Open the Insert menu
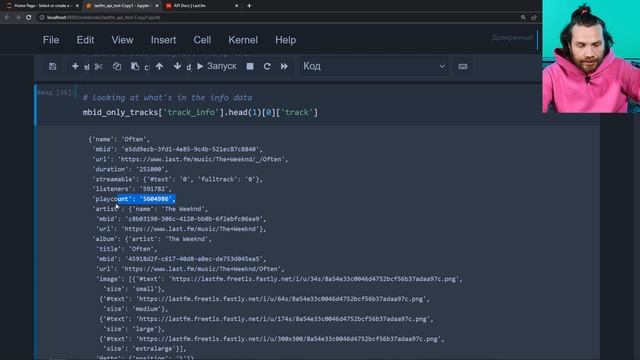Image resolution: width=640 pixels, height=360 pixels. tap(163, 40)
